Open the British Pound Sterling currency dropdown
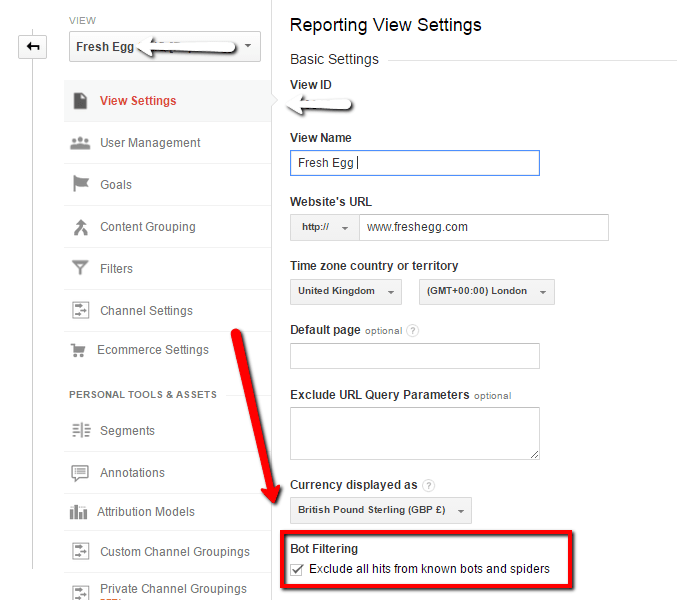 (380, 510)
